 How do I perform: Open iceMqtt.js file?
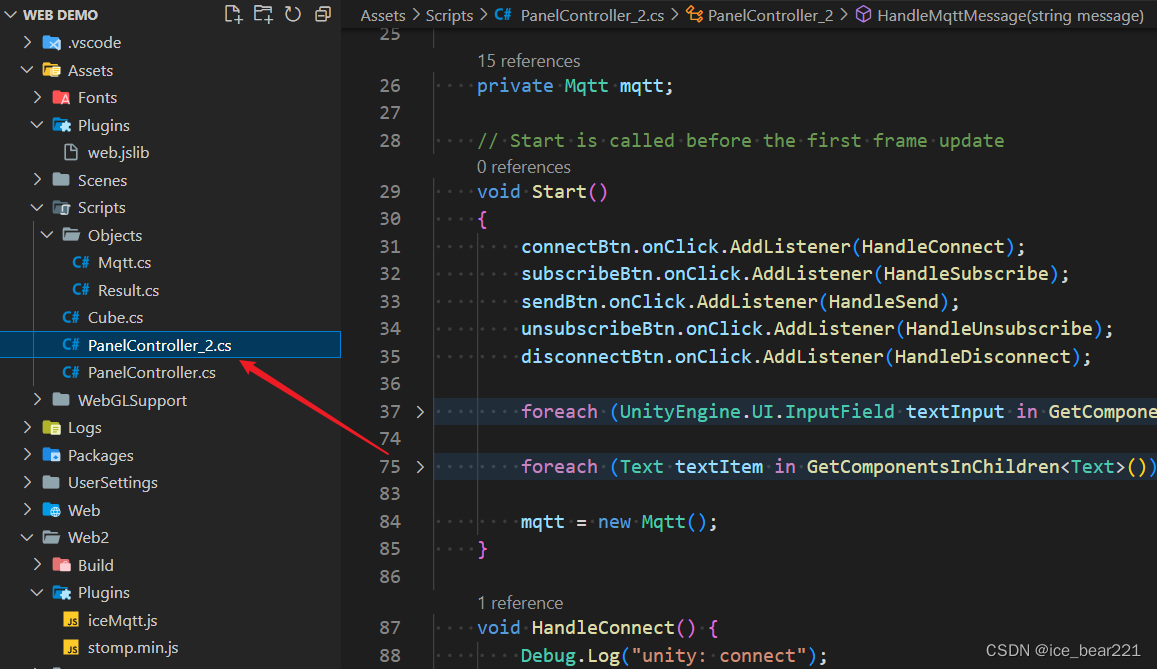(122, 620)
